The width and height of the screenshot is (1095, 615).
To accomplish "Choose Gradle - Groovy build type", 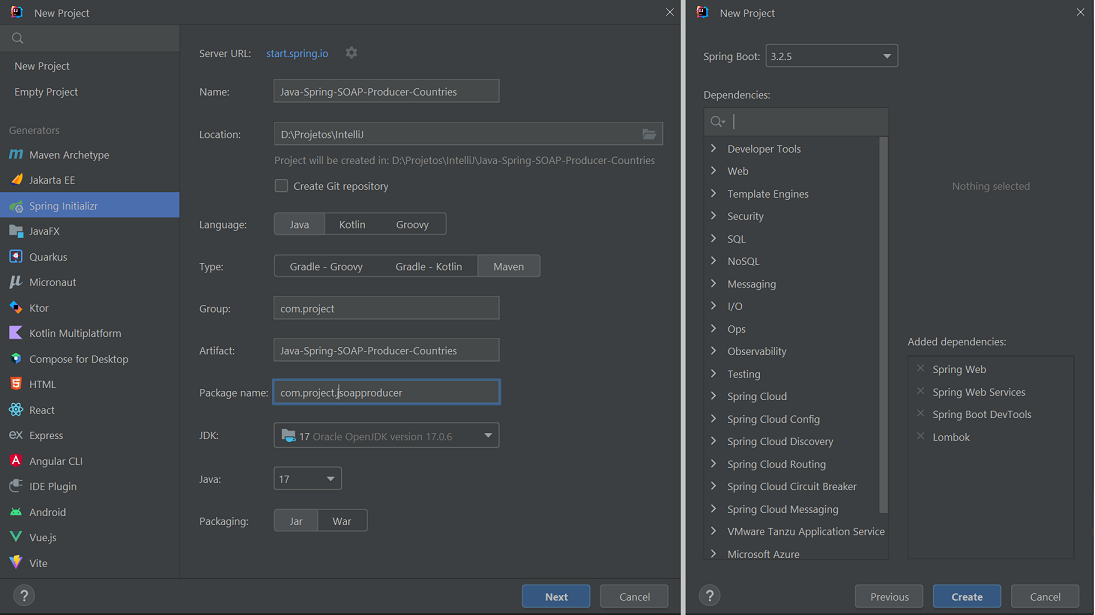I will coord(326,266).
